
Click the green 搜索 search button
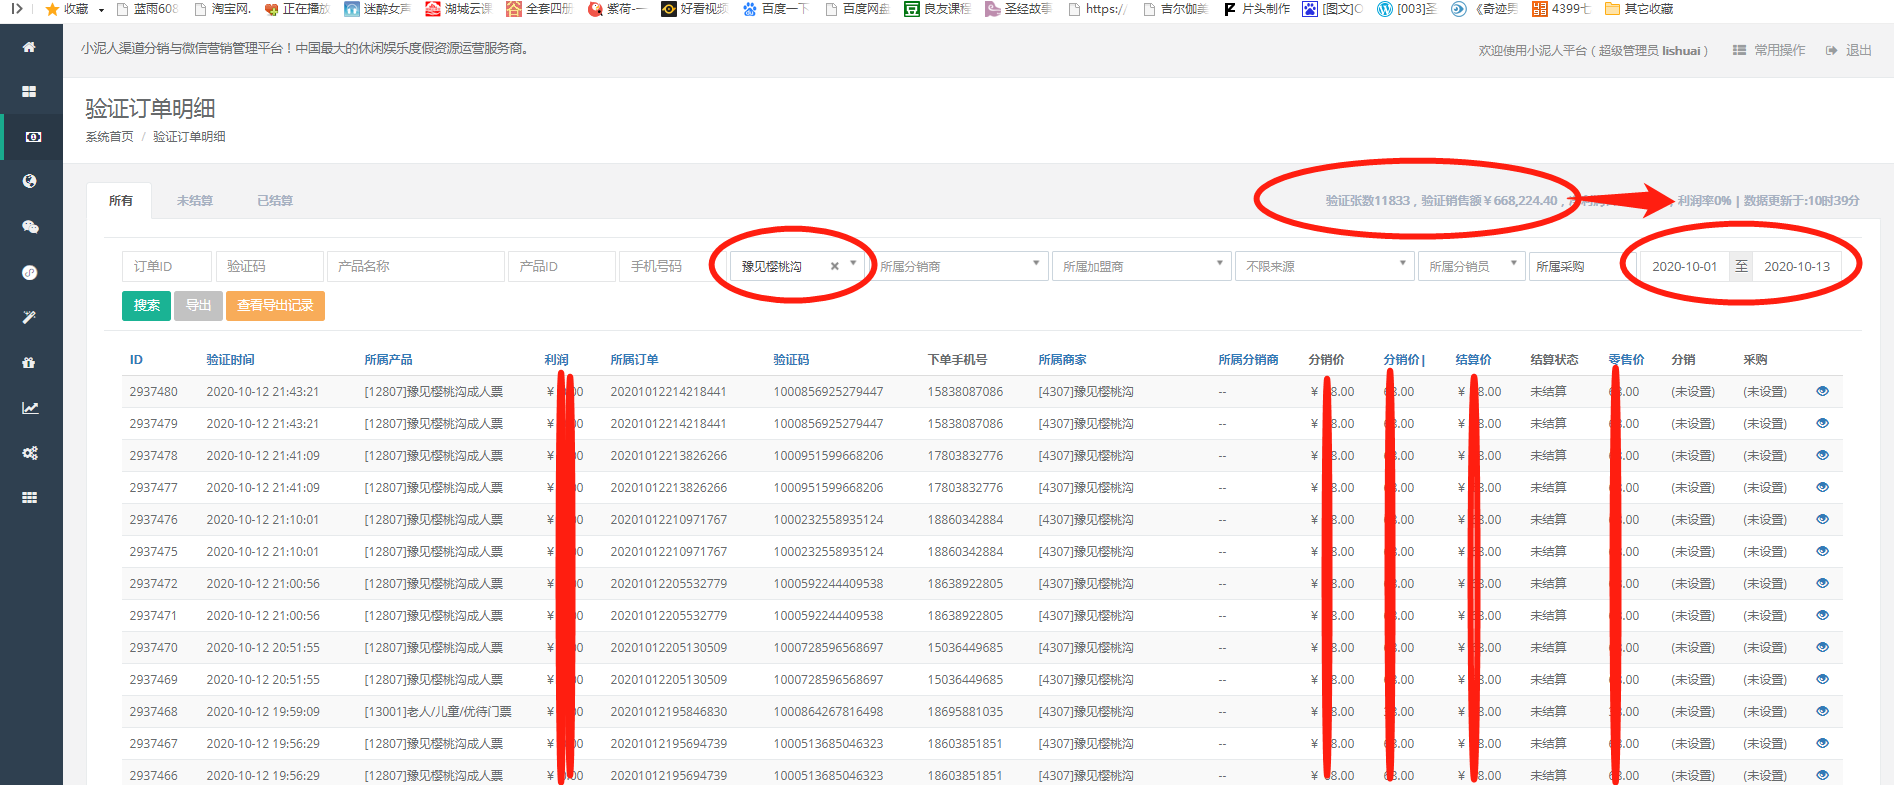pos(146,306)
